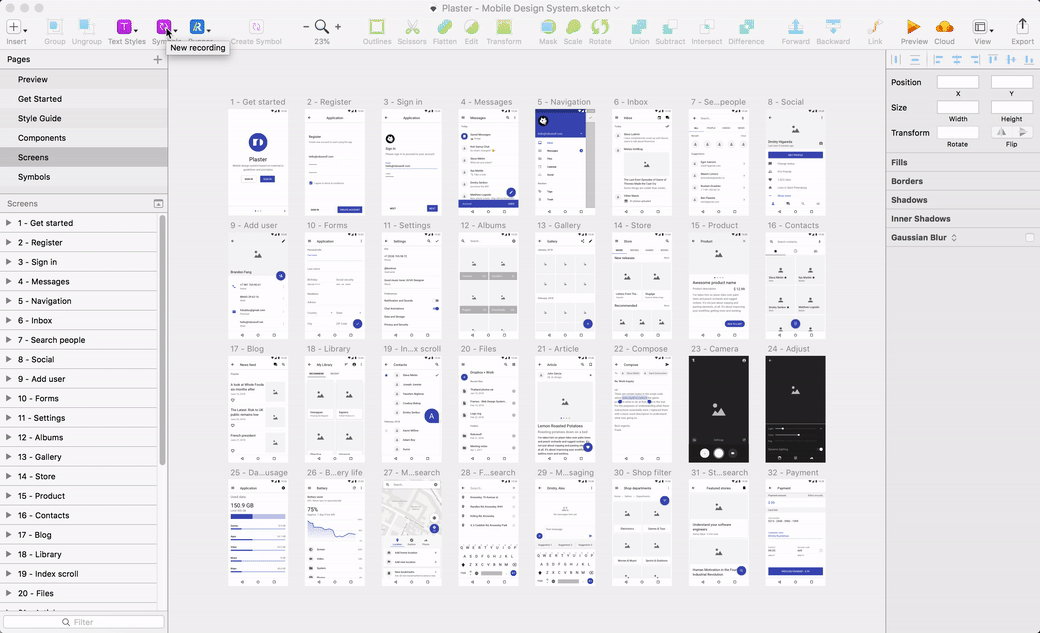
Task: Expand the 5 - Navigation artboard
Action: [x=9, y=301]
